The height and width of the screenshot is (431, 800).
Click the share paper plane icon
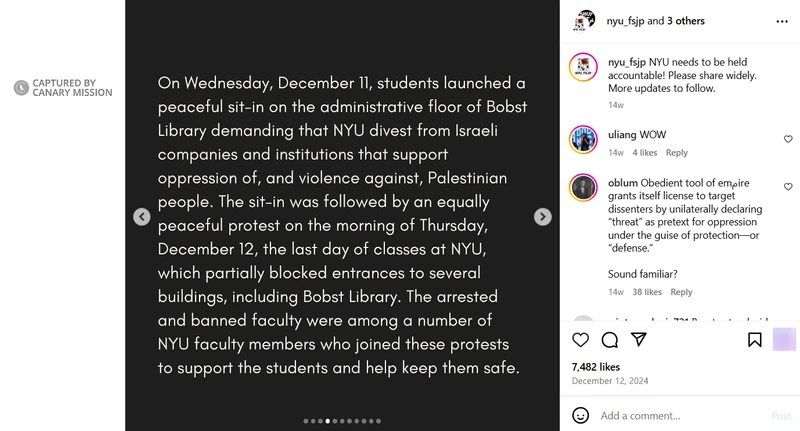tap(638, 340)
